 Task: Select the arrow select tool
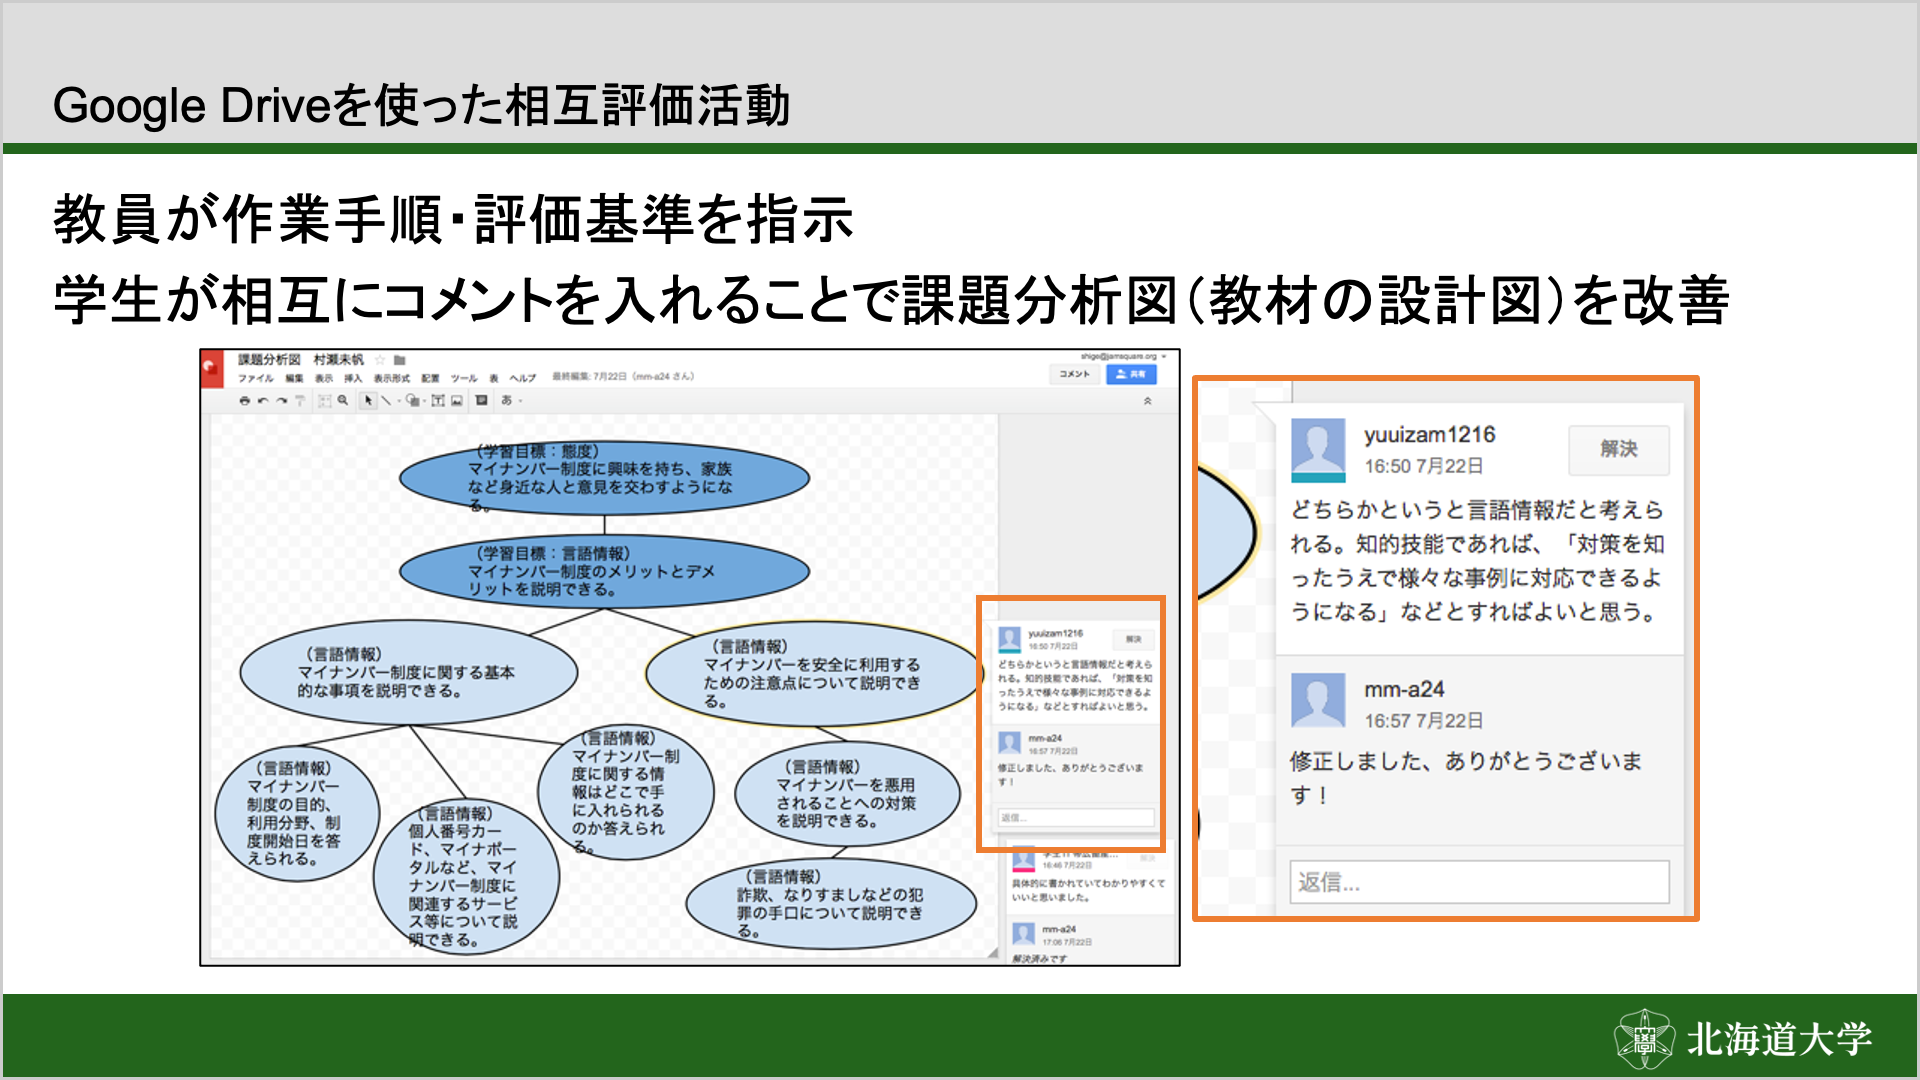[x=368, y=400]
